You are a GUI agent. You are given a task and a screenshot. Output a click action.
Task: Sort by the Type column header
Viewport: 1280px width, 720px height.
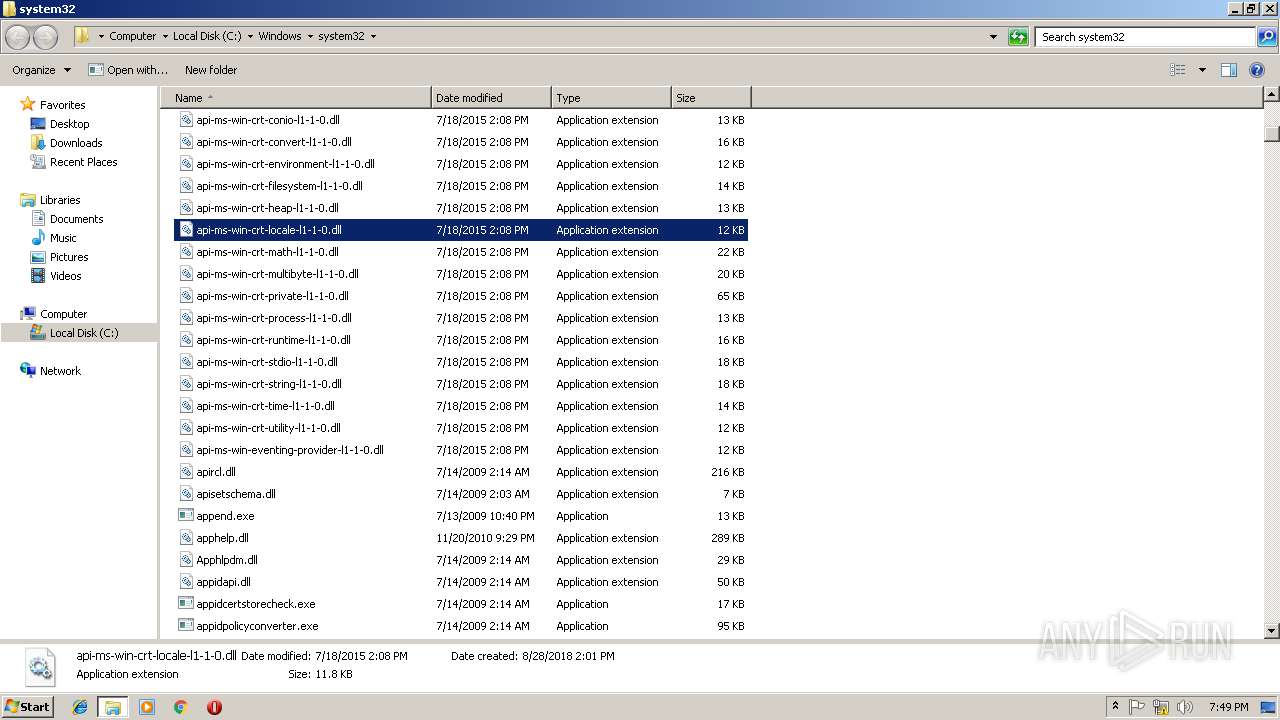(611, 98)
